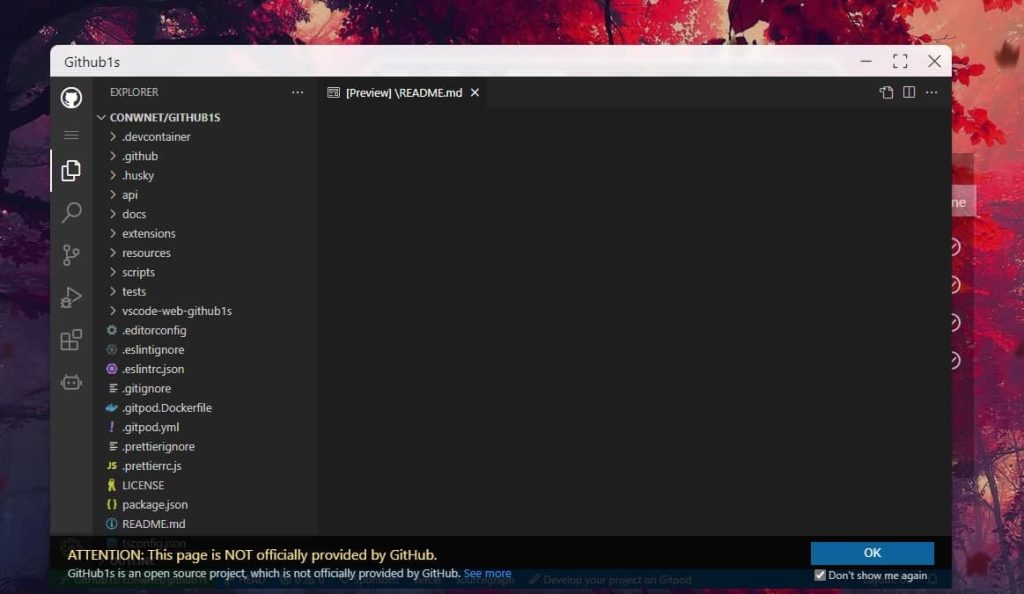Viewport: 1024px width, 594px height.
Task: Open the Run and Debug view
Action: coord(71,297)
